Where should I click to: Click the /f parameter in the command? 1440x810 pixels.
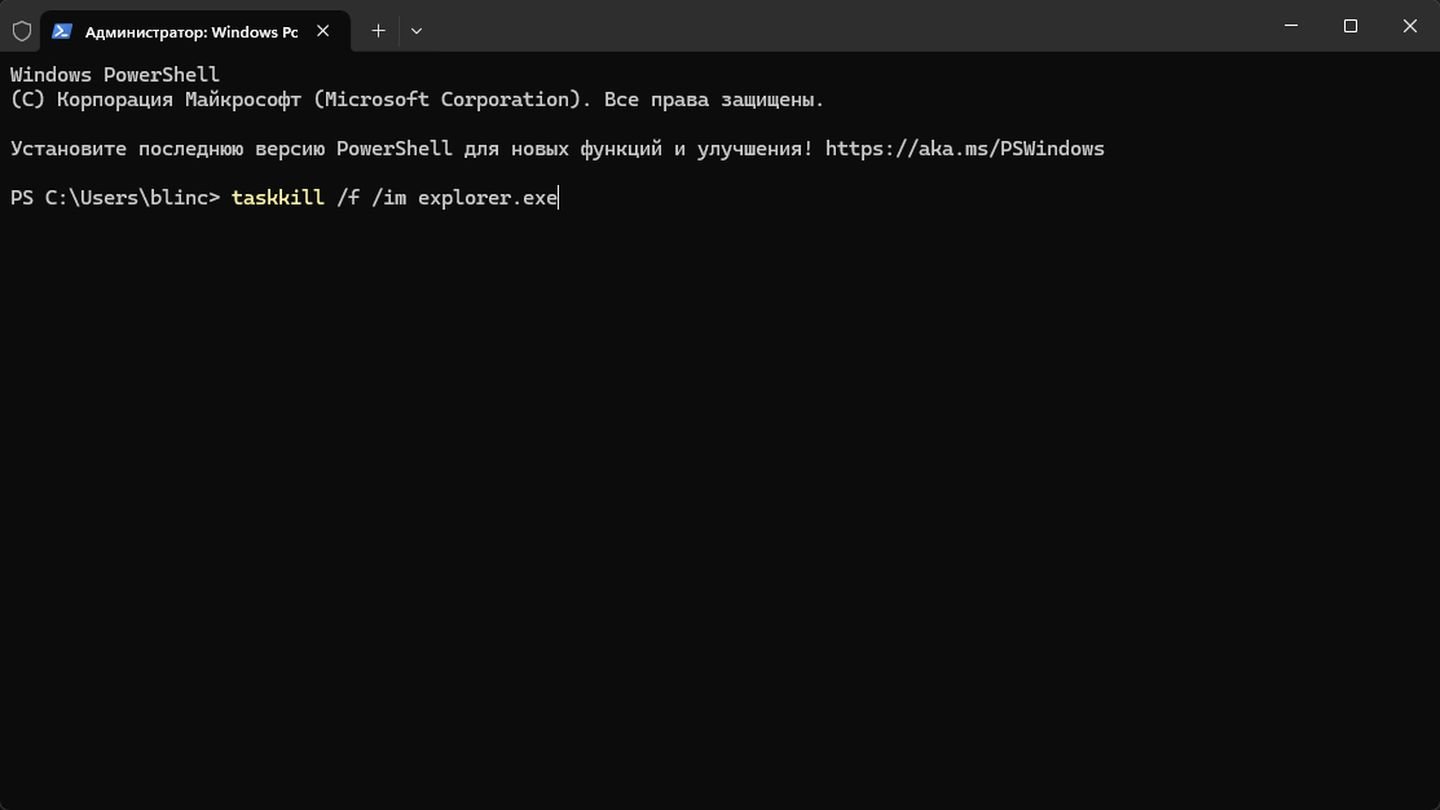348,198
